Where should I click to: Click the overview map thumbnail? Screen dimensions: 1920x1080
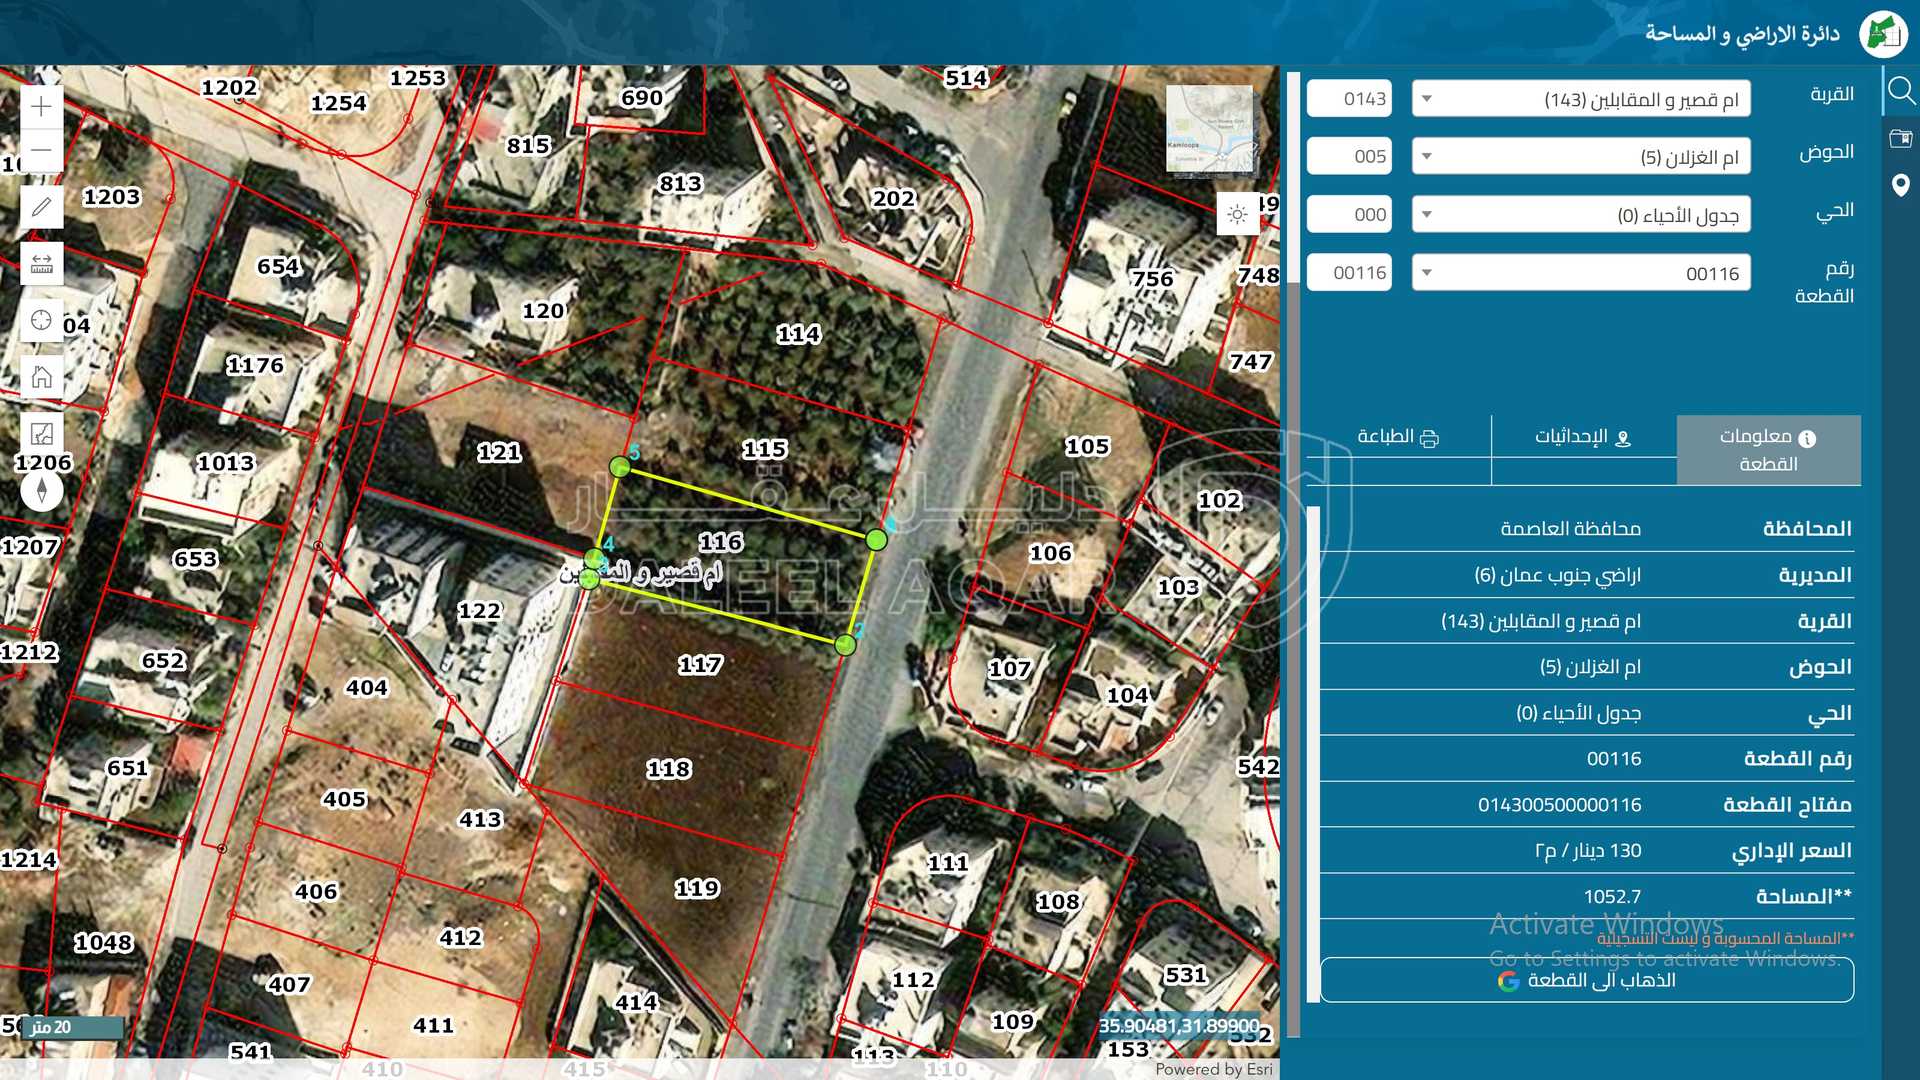click(x=1210, y=128)
